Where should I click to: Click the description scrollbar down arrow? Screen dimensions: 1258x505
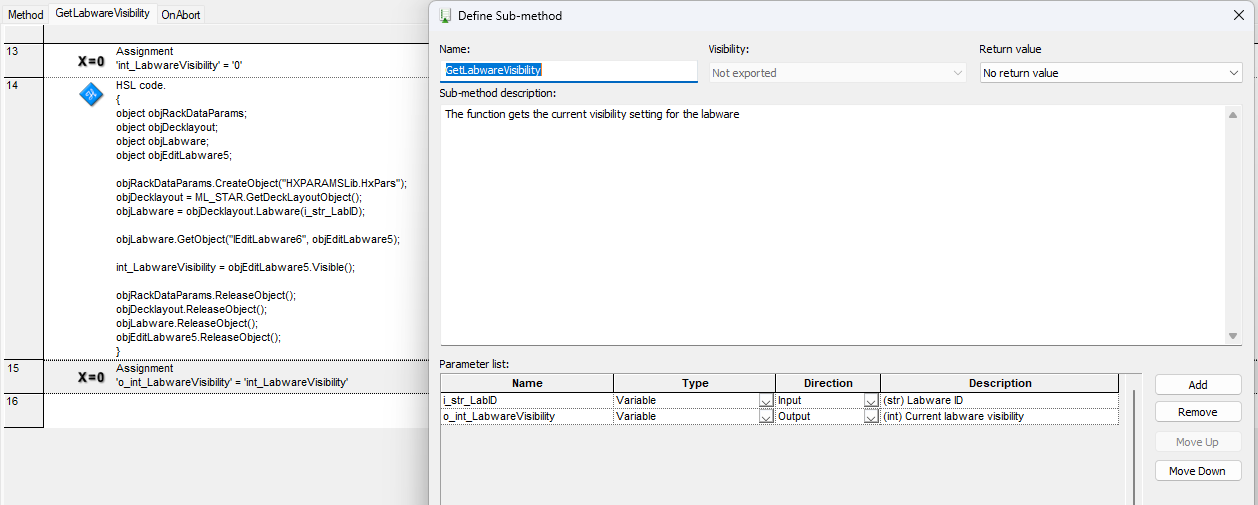coord(1234,337)
